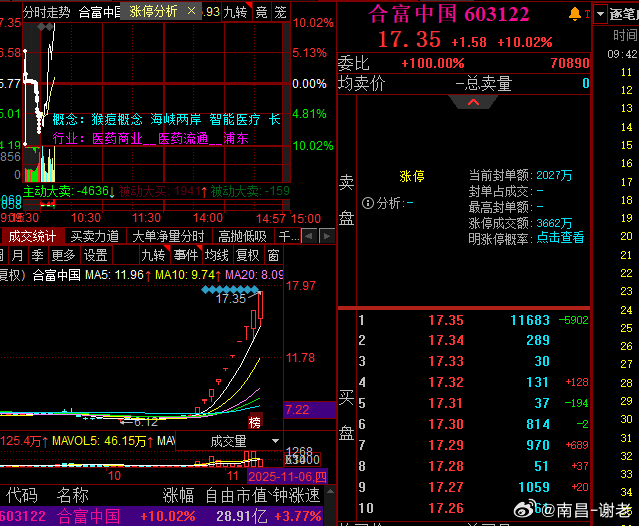Select the 603122 合富中国 row
The height and width of the screenshot is (526, 639).
(x=162, y=516)
